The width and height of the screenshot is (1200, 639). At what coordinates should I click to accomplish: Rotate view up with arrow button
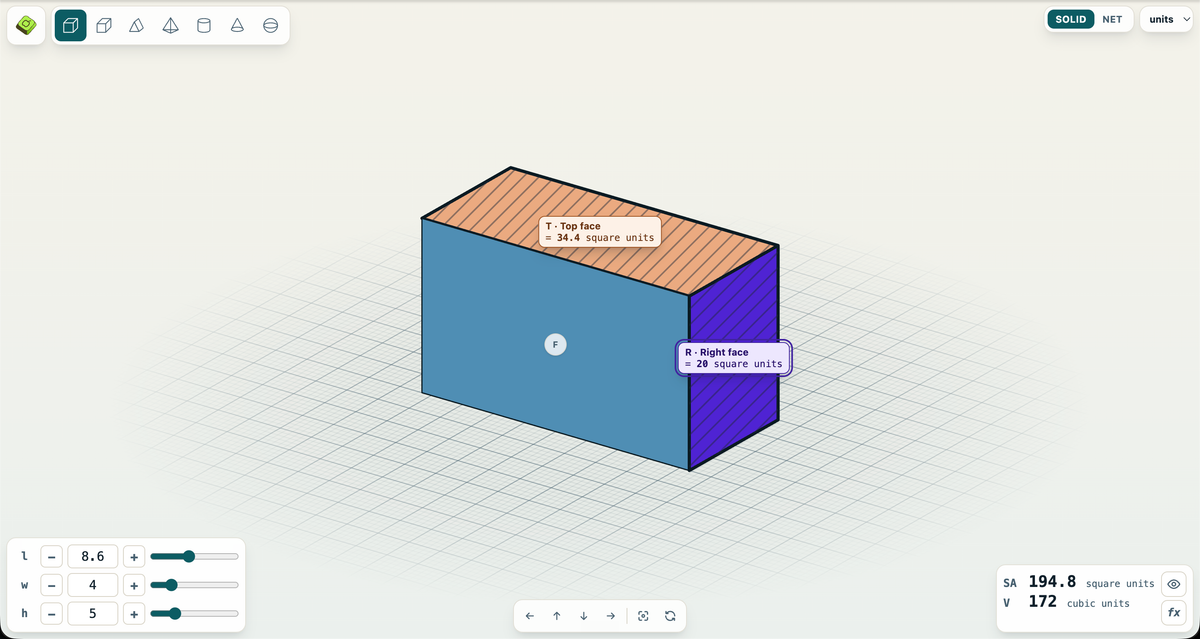[557, 616]
